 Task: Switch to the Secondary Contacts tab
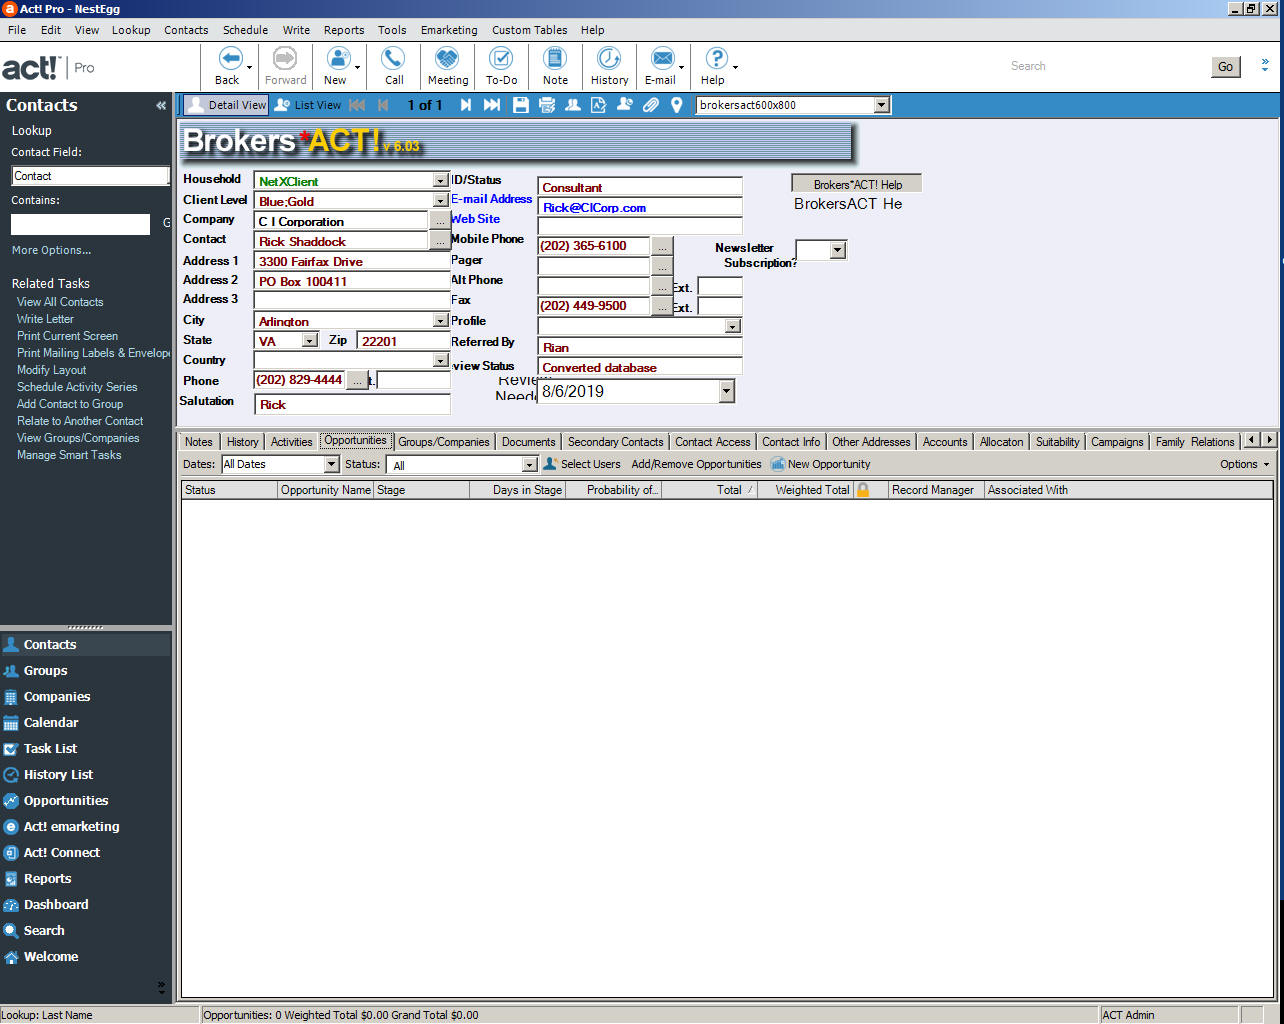[x=615, y=442]
